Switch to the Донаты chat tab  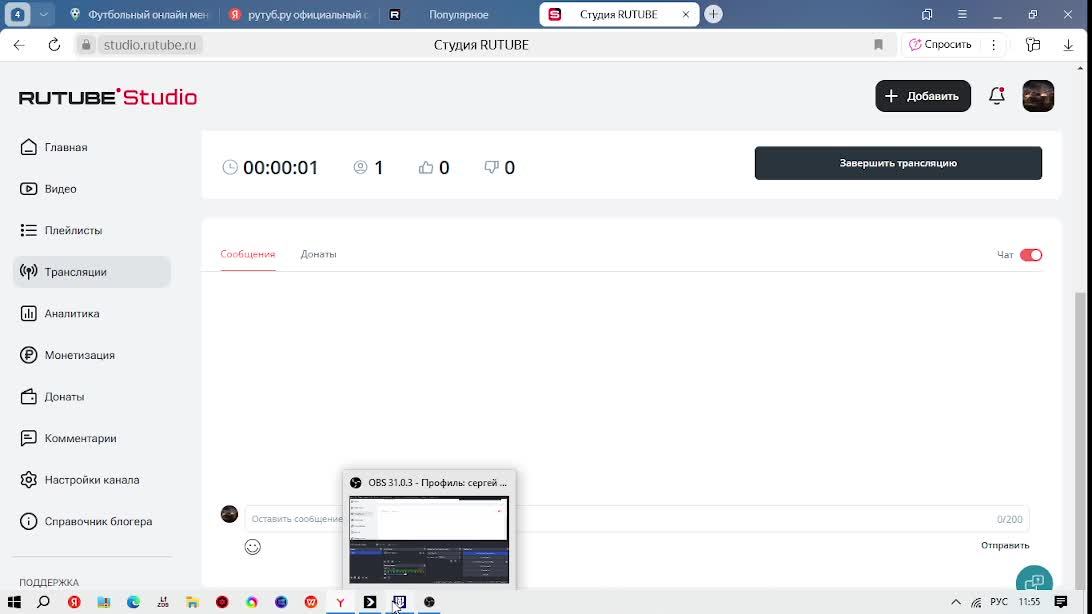(318, 254)
